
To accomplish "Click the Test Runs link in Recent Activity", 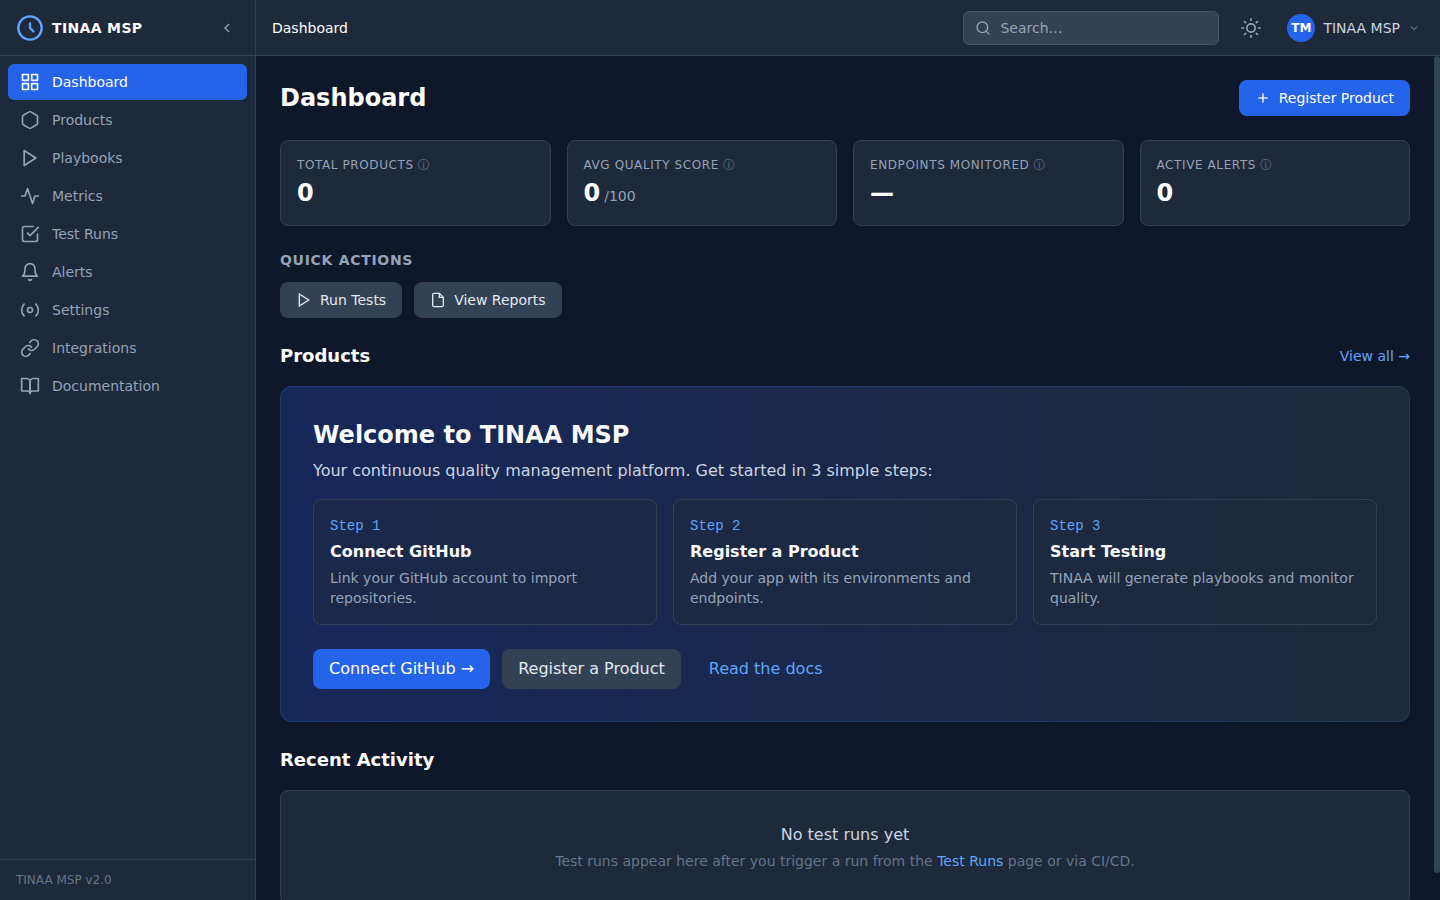I will pos(969,861).
